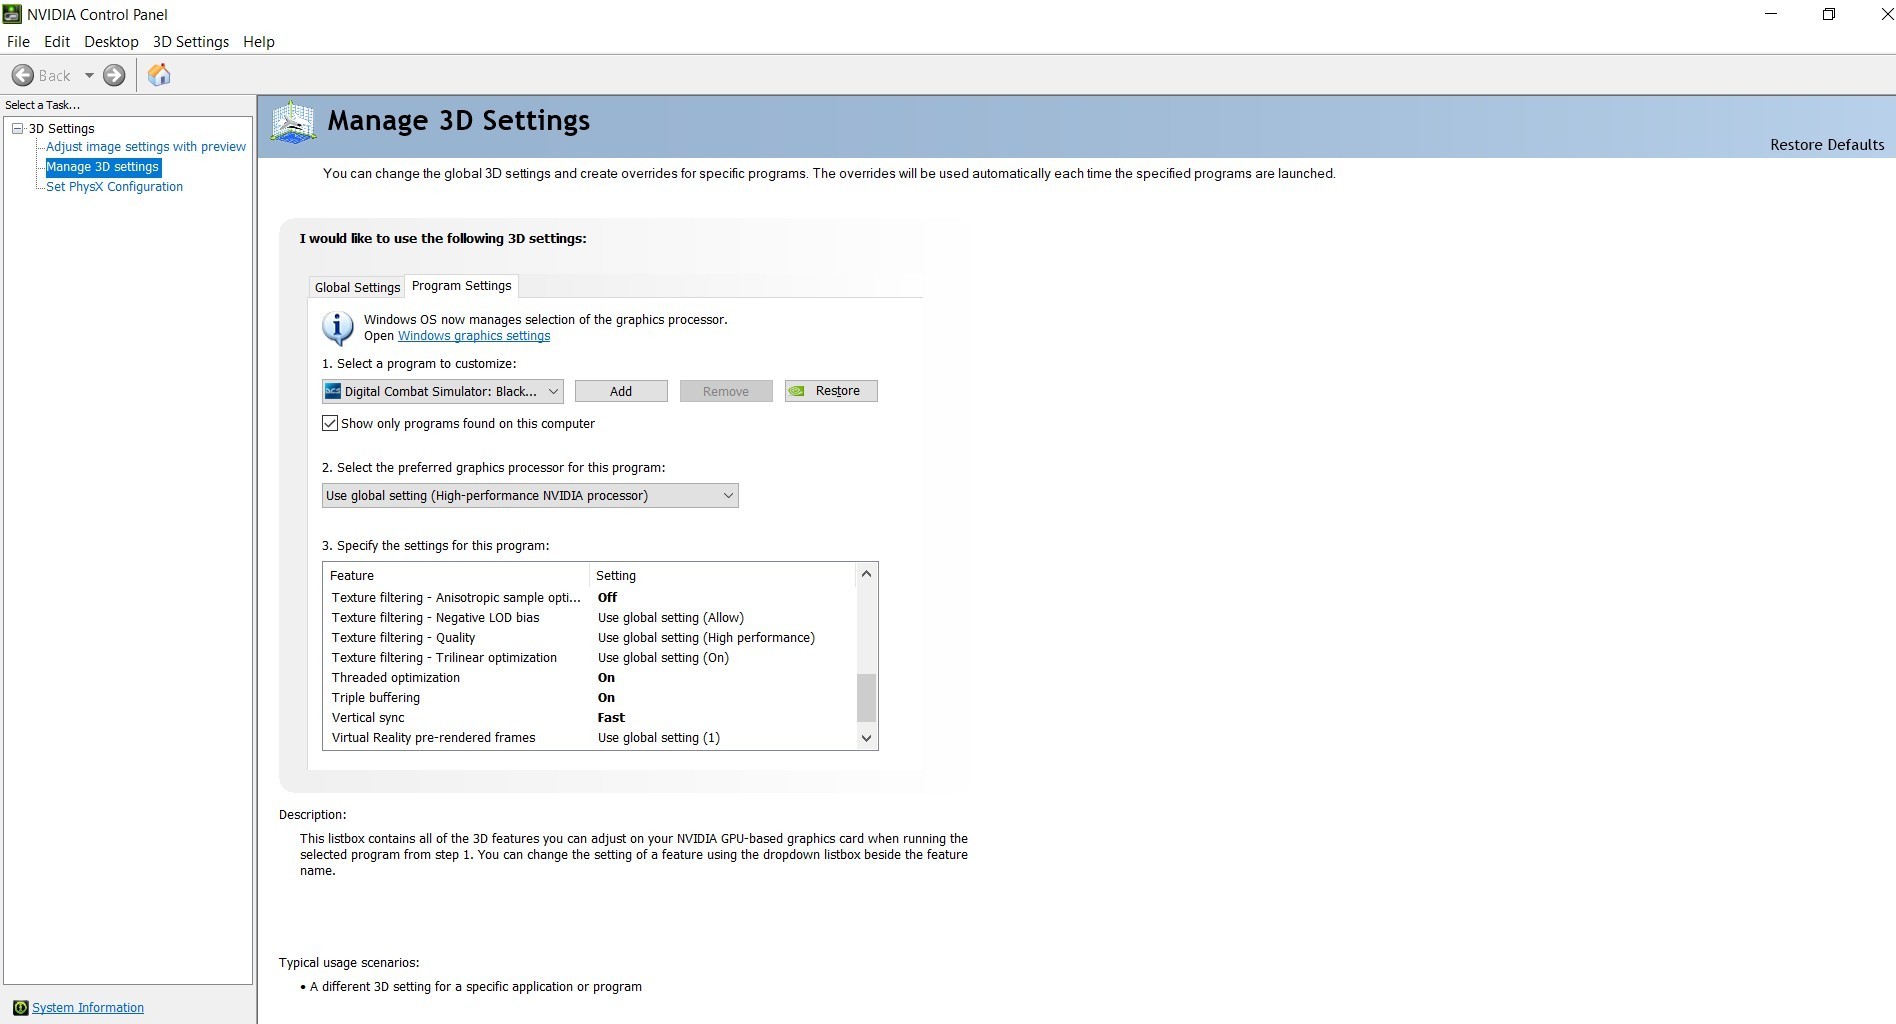Click the Manage 3D Settings header icon
Viewport: 1896px width, 1024px height.
click(293, 123)
